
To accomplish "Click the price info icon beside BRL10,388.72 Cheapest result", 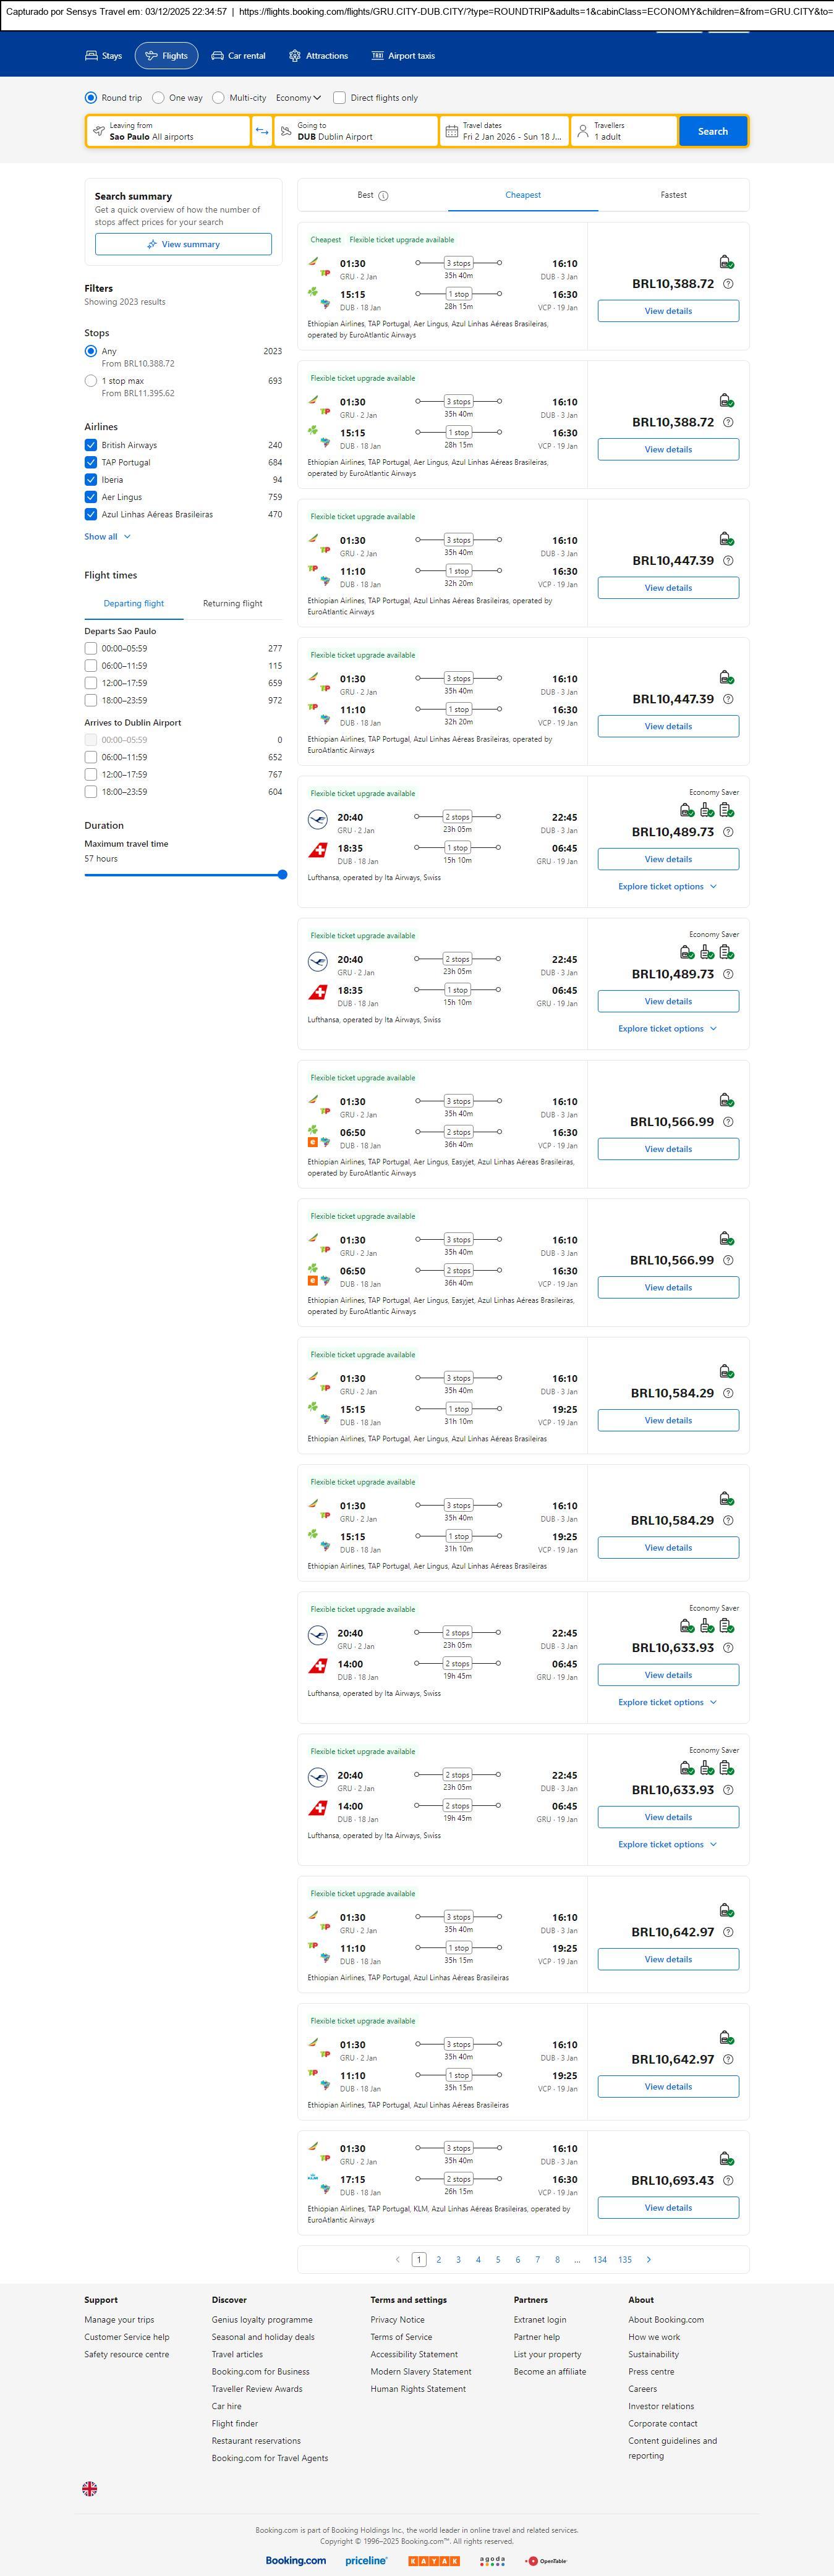I will 728,284.
